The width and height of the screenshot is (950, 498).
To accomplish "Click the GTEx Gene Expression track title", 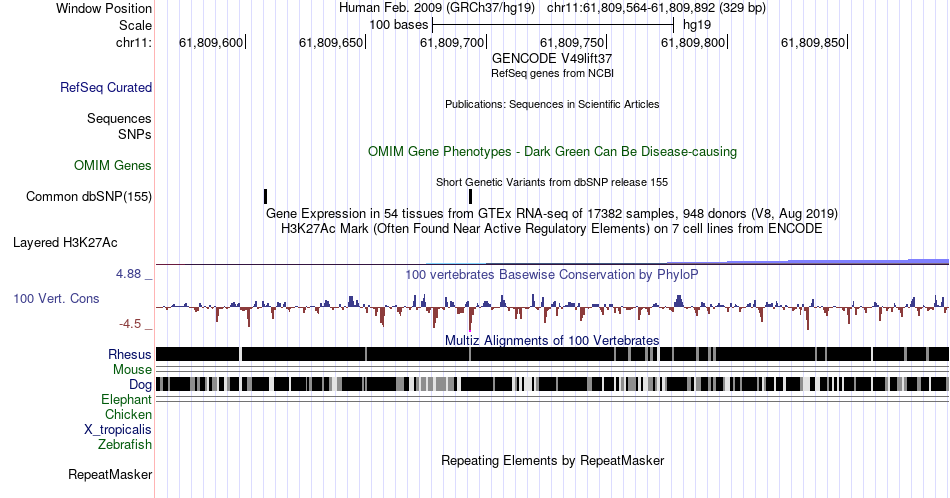I will [552, 213].
